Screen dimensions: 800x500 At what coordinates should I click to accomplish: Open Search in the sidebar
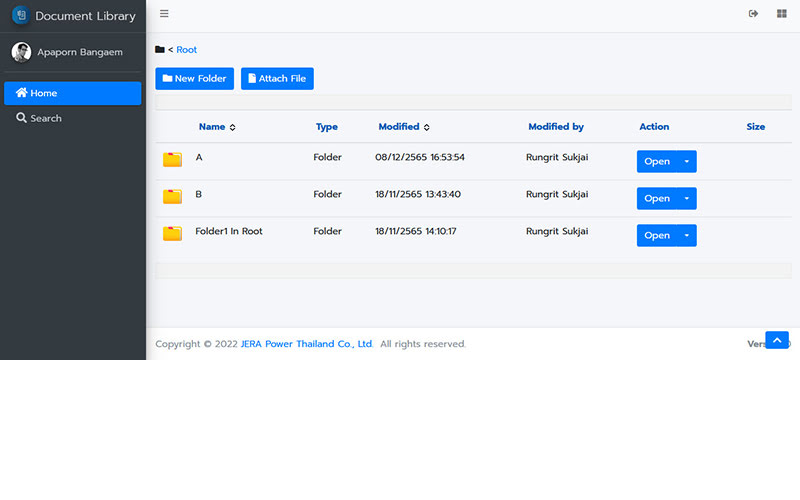coord(72,118)
